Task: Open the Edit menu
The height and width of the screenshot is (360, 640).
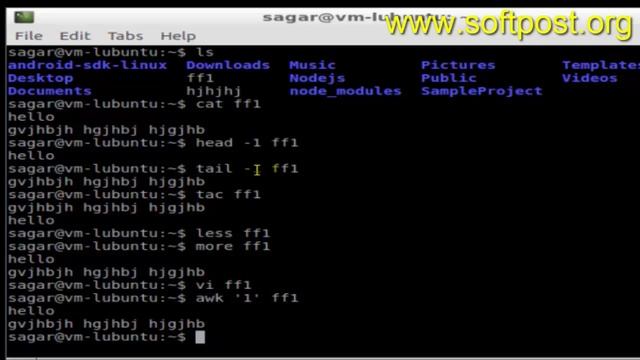Action: pyautogui.click(x=75, y=36)
